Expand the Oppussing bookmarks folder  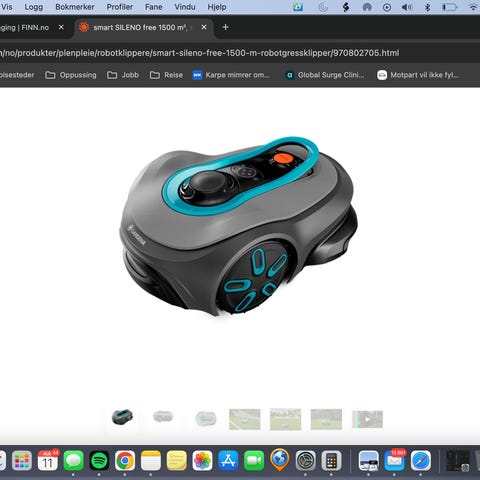click(71, 75)
